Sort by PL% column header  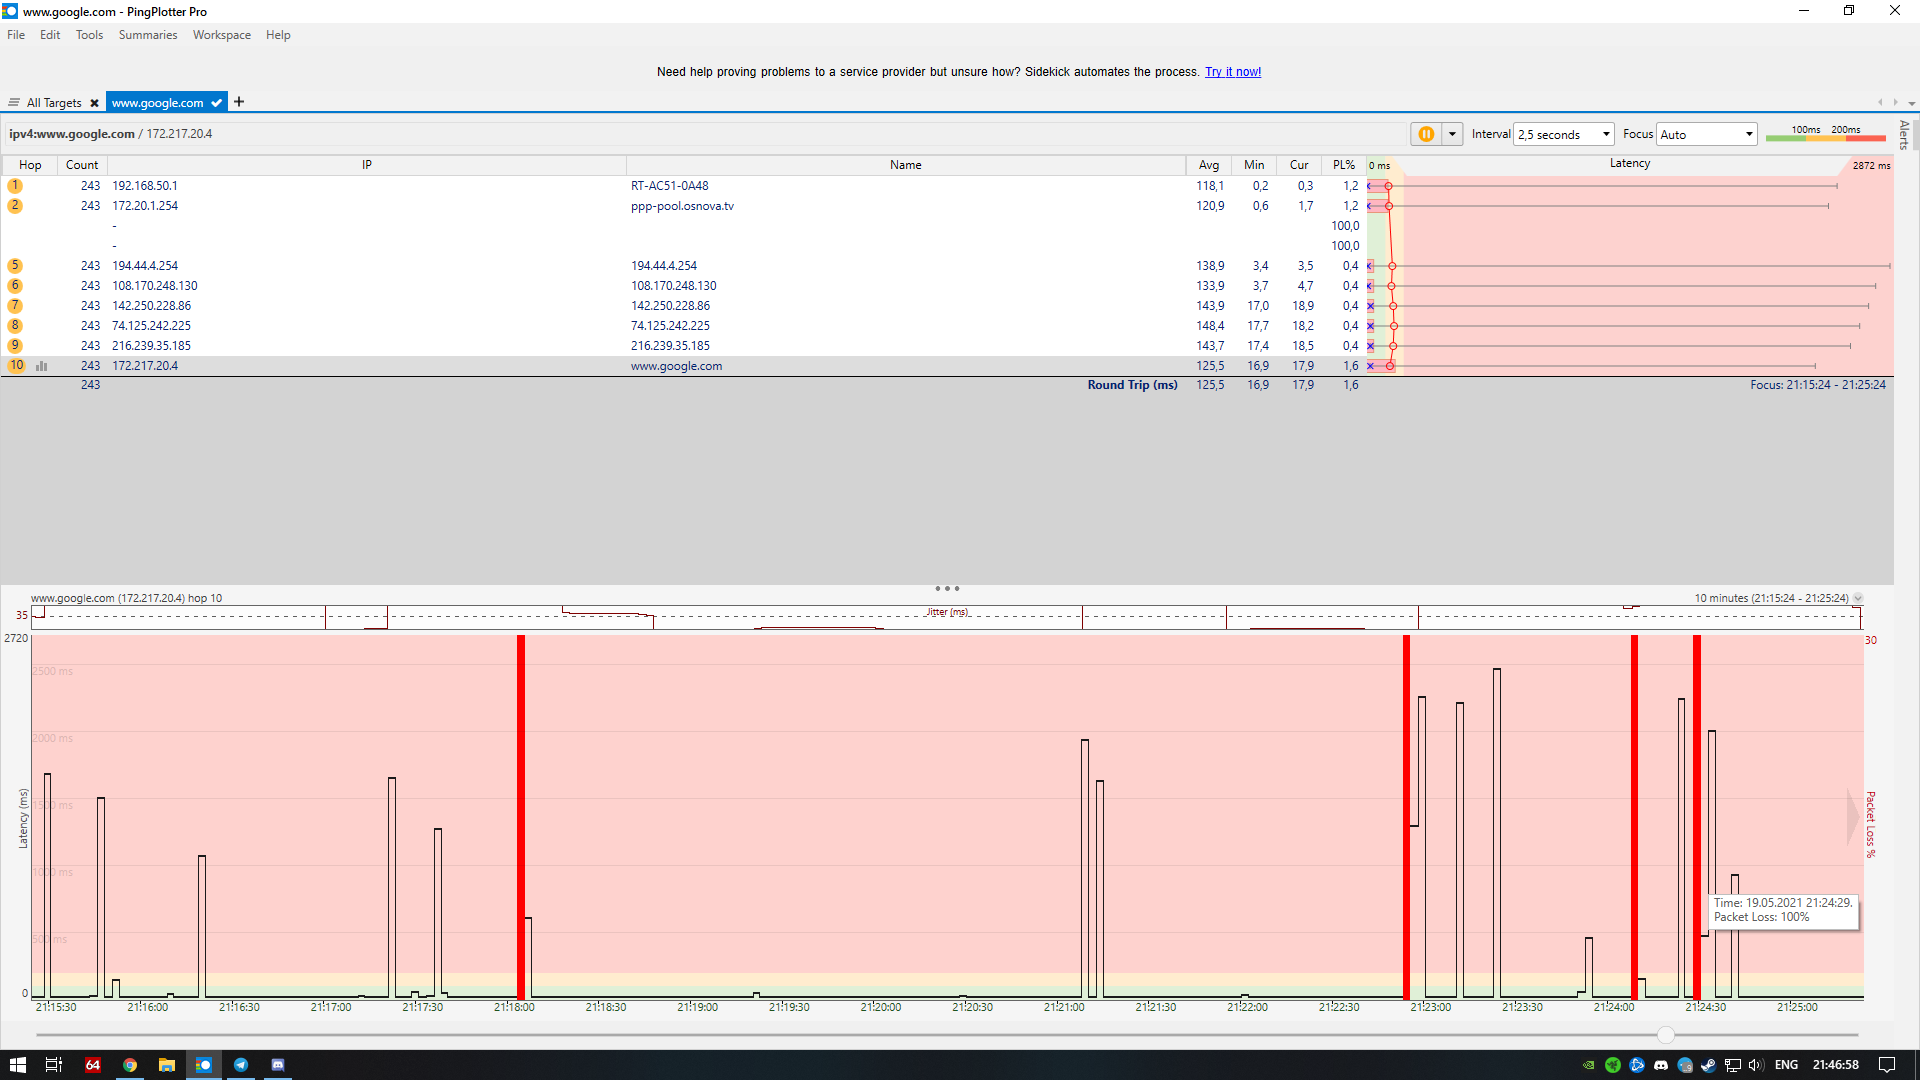[x=1343, y=165]
